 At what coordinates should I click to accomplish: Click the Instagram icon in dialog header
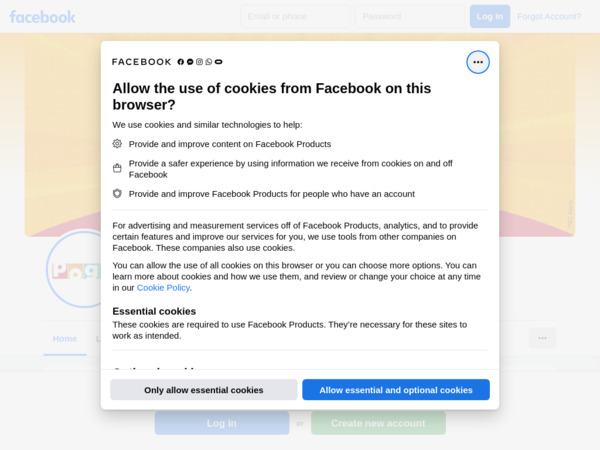pos(199,62)
